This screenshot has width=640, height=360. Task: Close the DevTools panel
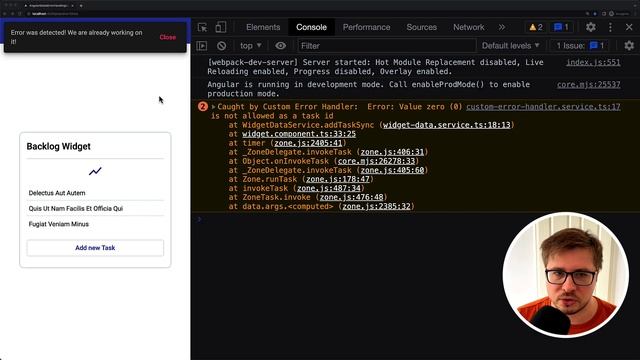click(x=629, y=27)
